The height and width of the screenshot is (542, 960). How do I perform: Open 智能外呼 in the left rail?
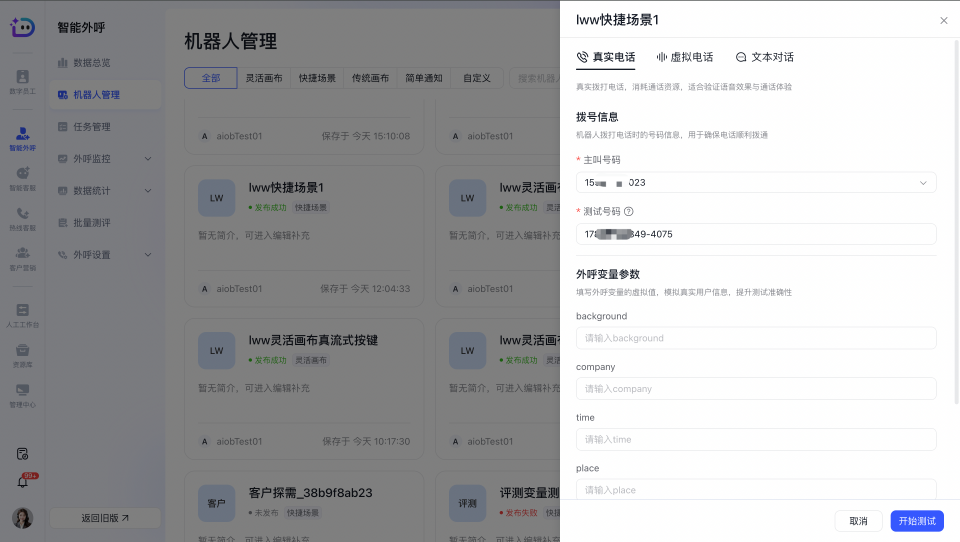22,139
